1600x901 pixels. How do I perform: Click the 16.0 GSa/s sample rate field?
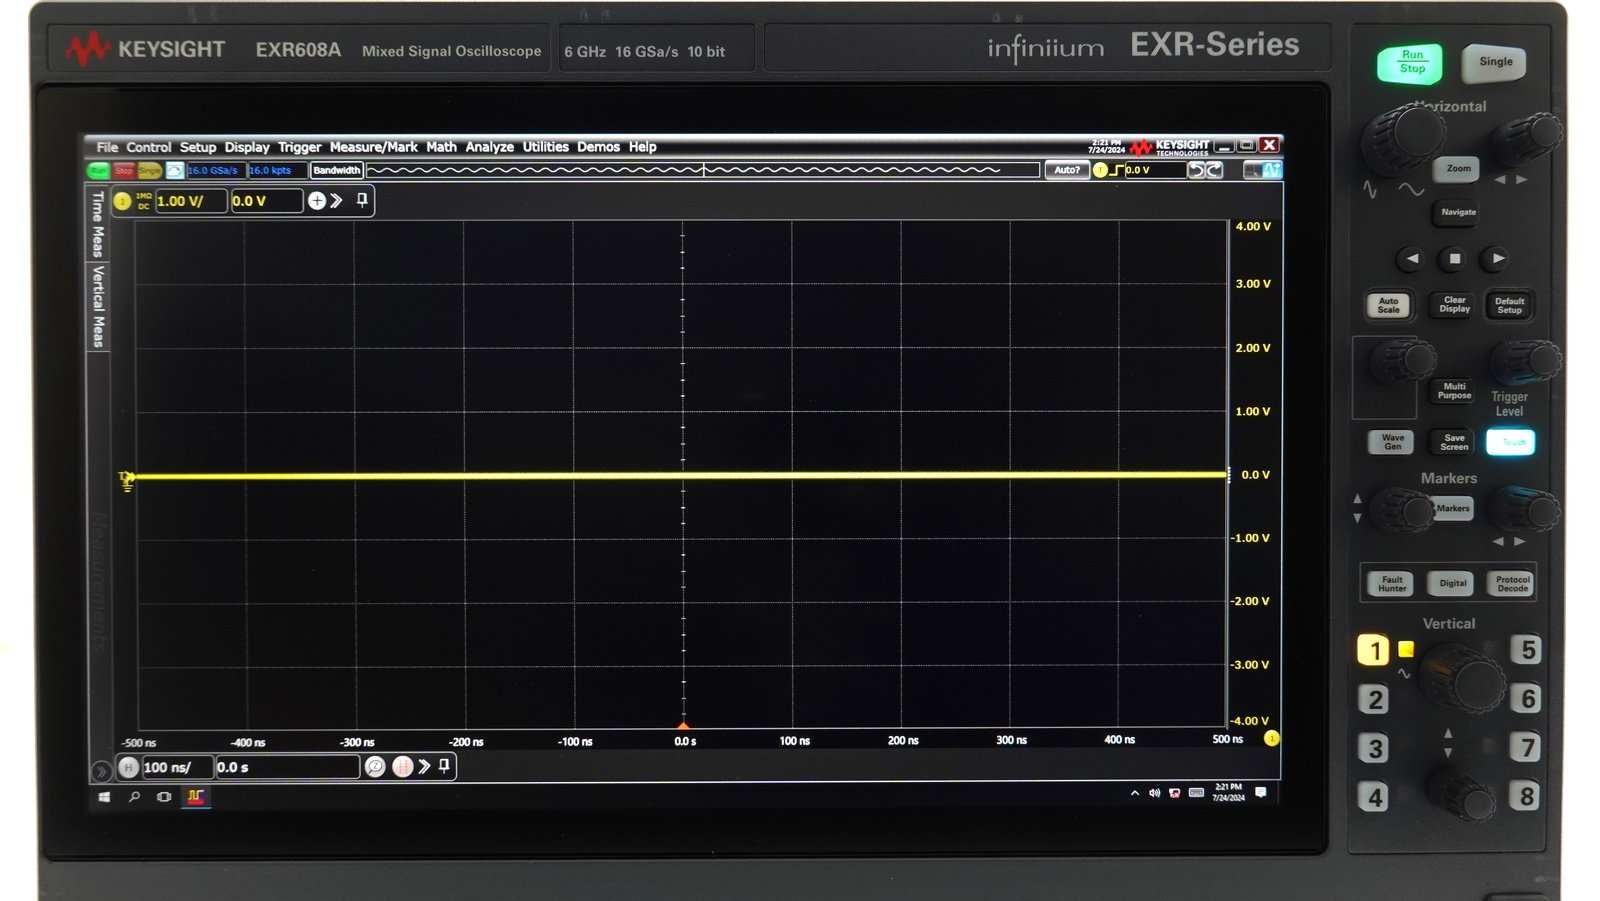215,171
